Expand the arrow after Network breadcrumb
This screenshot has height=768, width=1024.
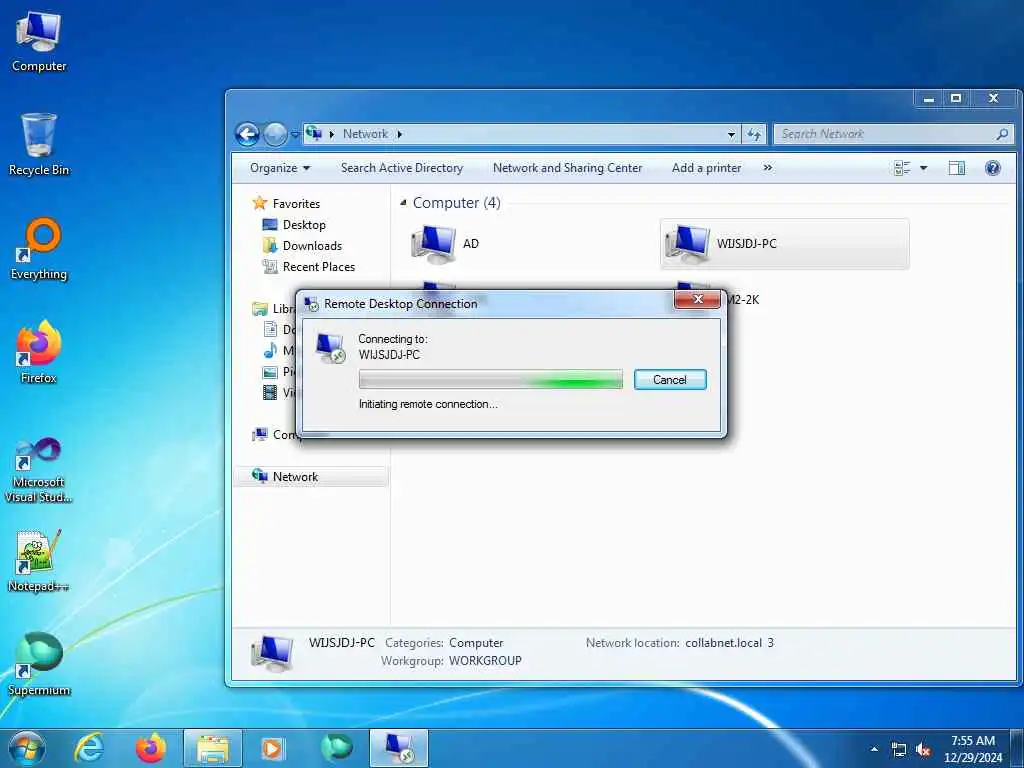(399, 134)
